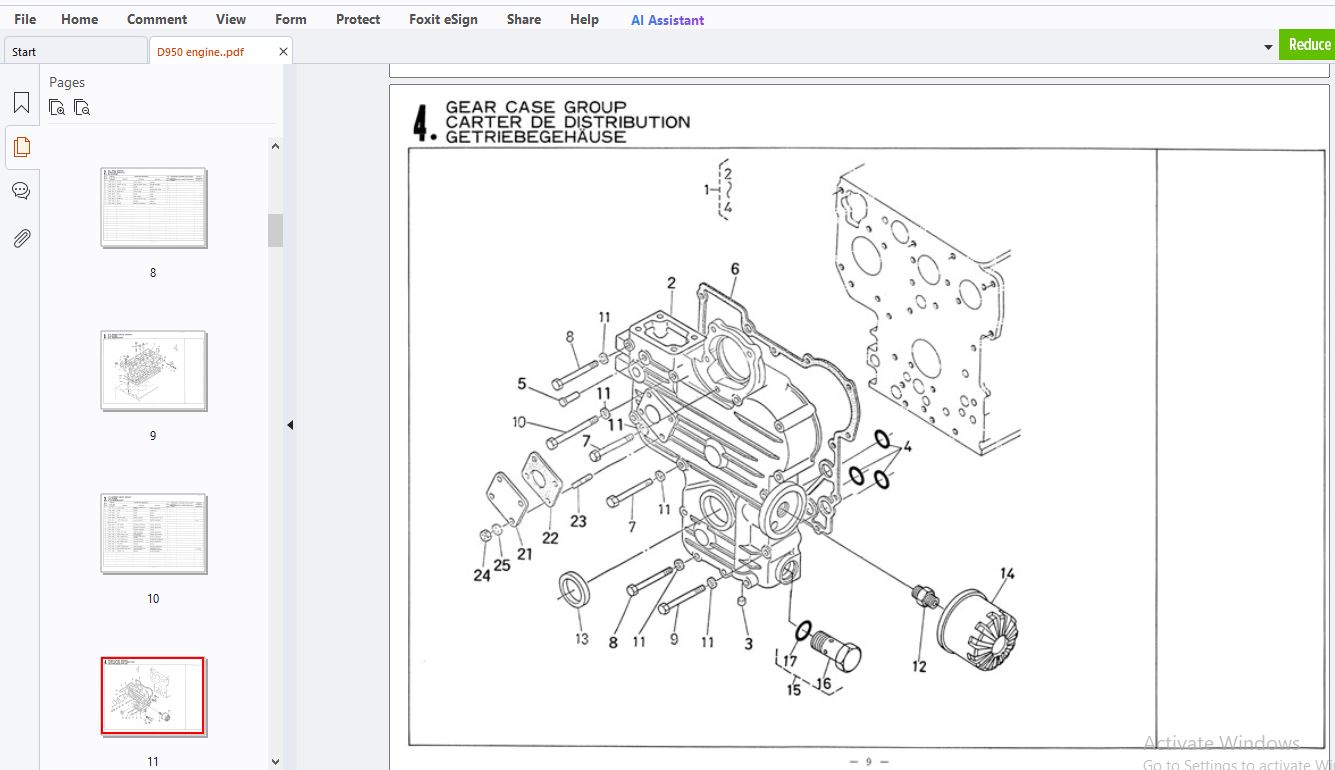Select highlighted page 11 thumbnail

[x=153, y=696]
